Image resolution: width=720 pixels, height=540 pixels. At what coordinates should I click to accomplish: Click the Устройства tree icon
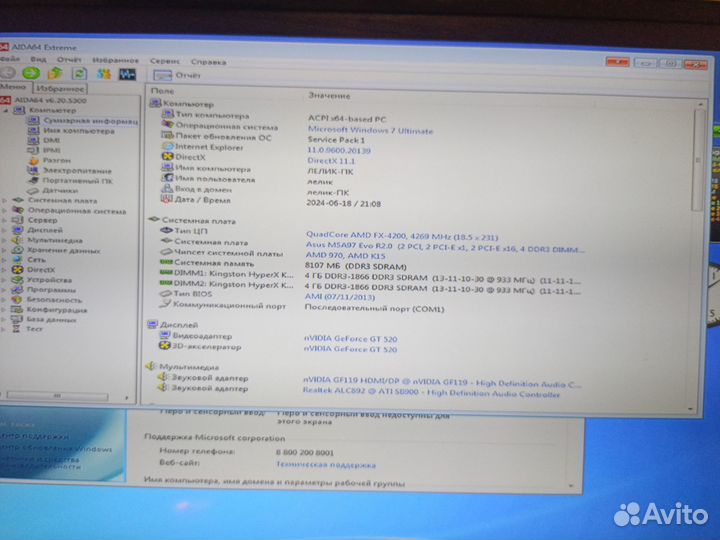17,280
